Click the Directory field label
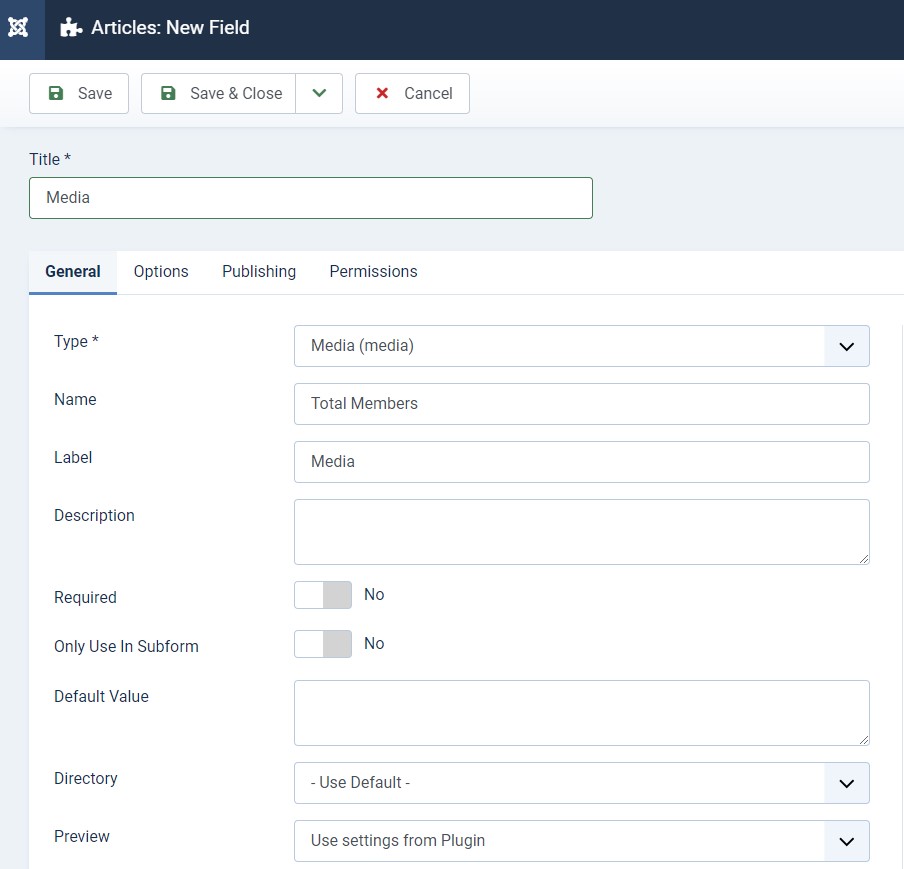 coord(86,778)
